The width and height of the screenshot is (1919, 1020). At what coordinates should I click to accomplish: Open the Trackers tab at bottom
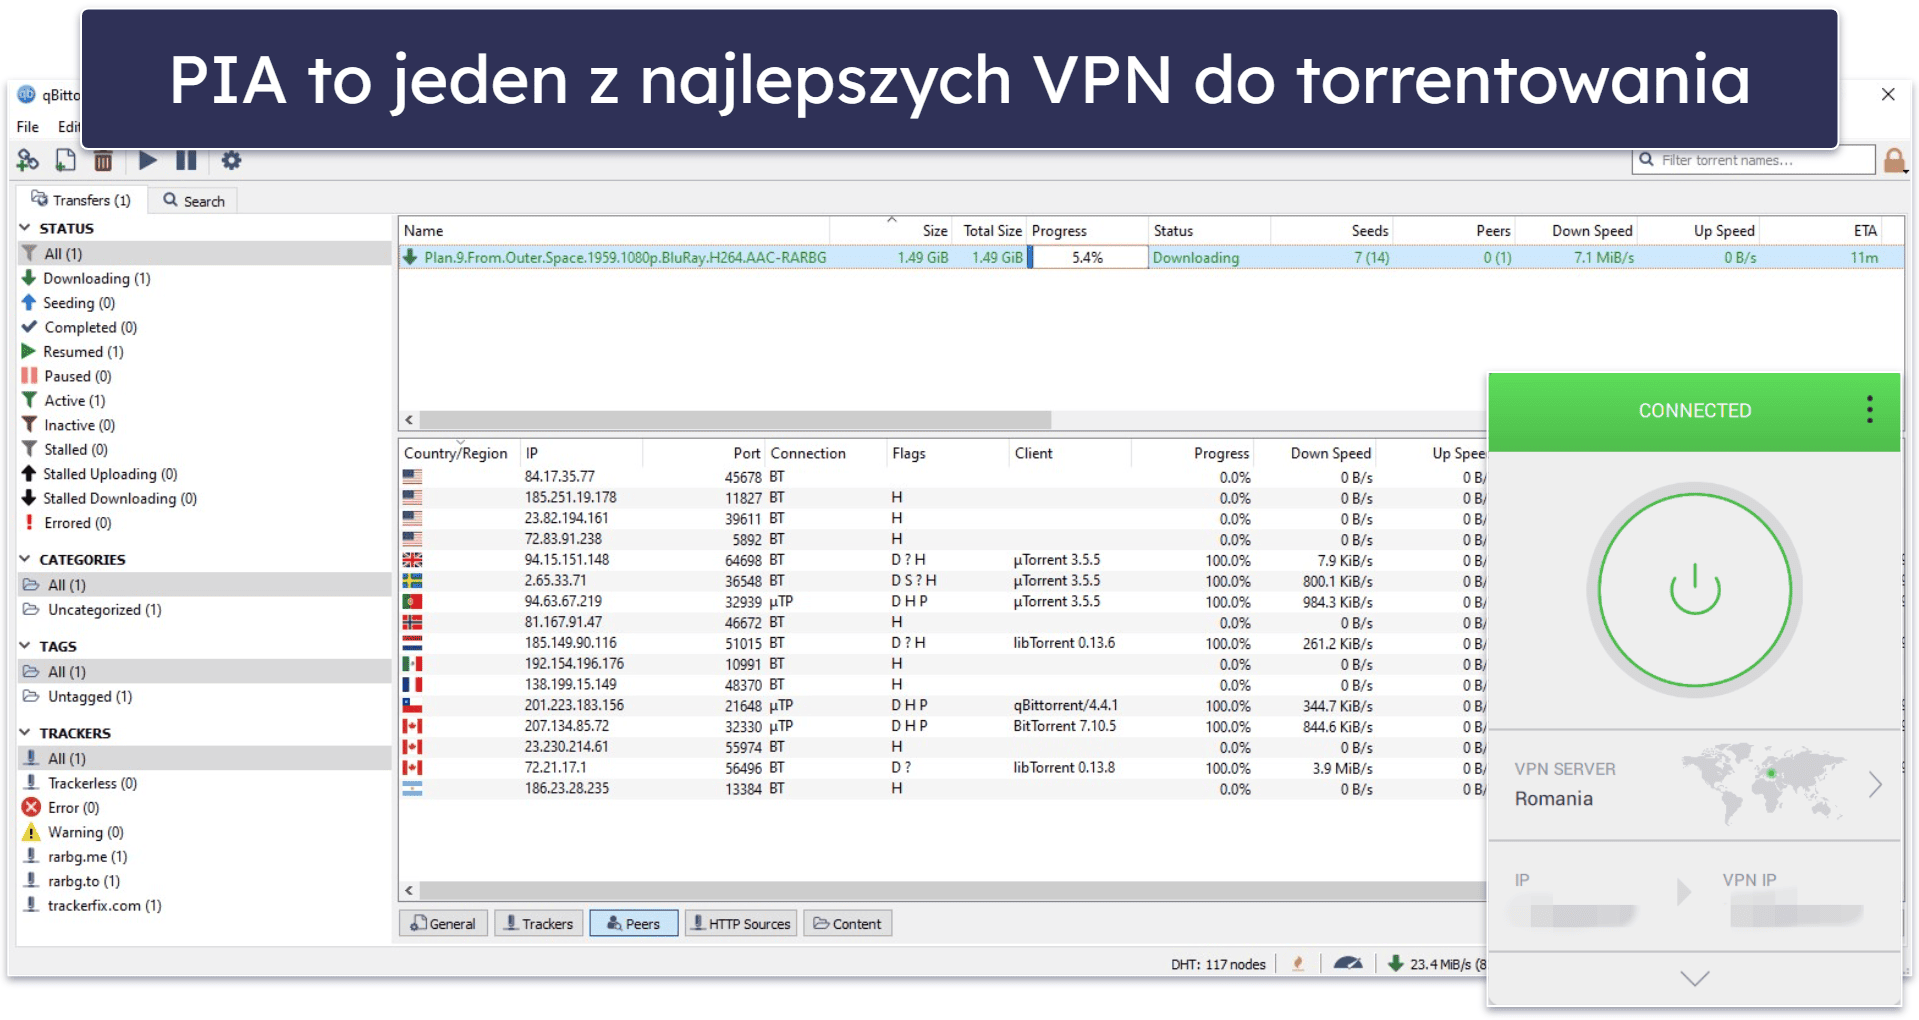(539, 924)
